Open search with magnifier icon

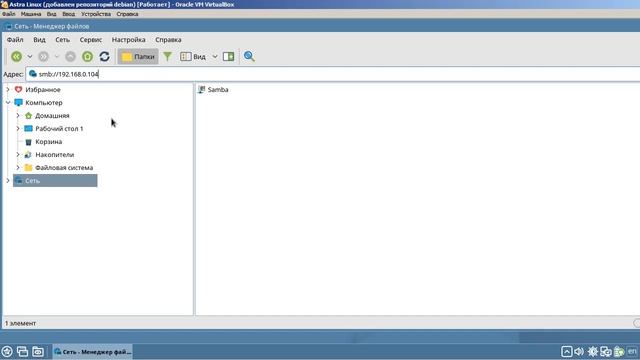tap(249, 56)
